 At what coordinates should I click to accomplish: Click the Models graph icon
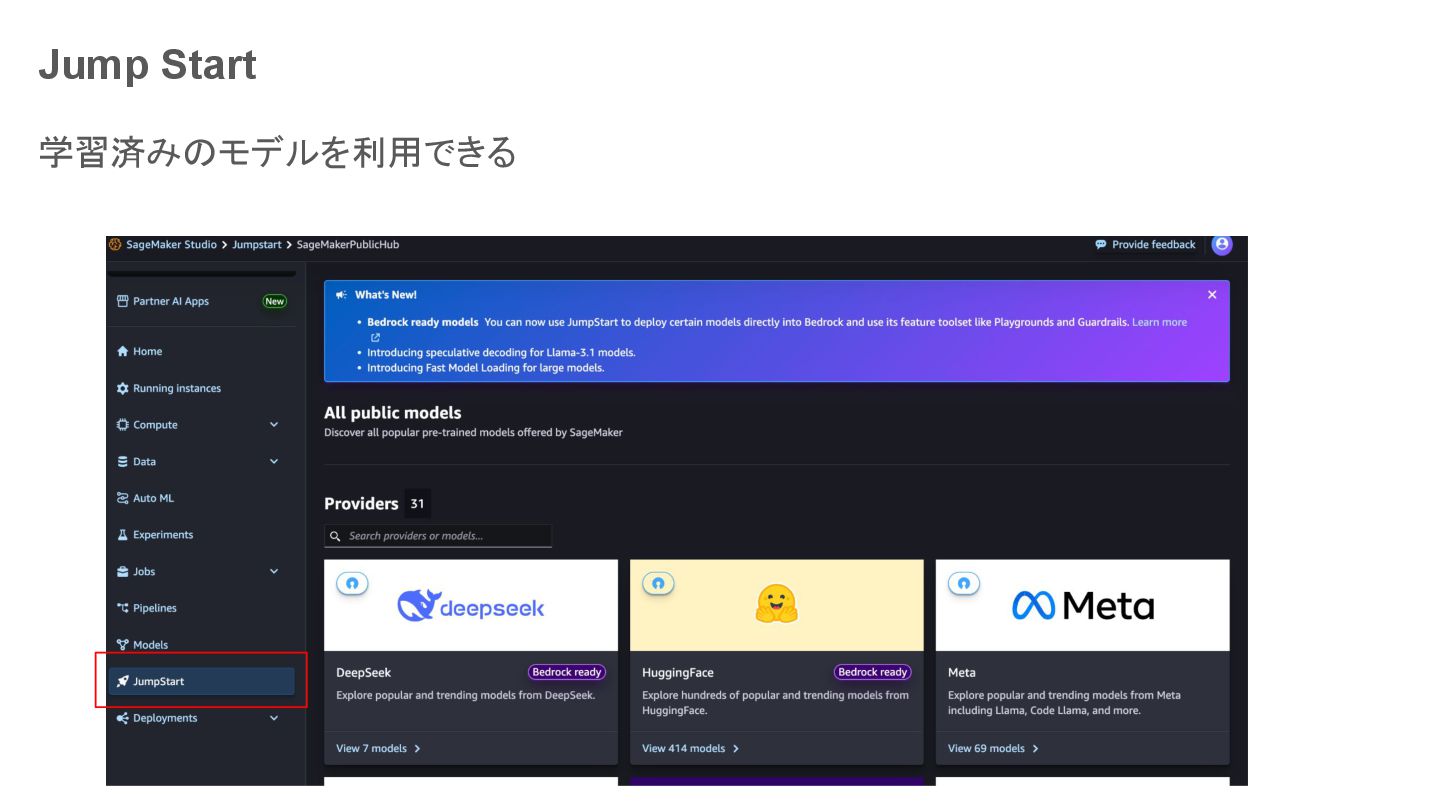click(123, 645)
